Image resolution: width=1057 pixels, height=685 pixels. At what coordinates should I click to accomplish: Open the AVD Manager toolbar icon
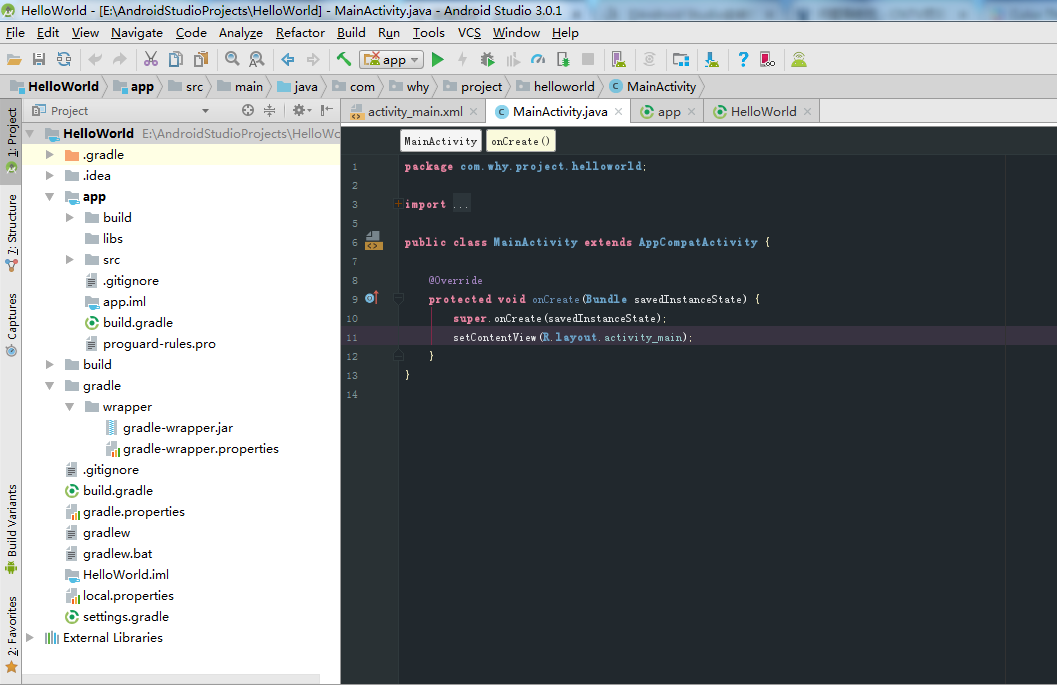618,60
